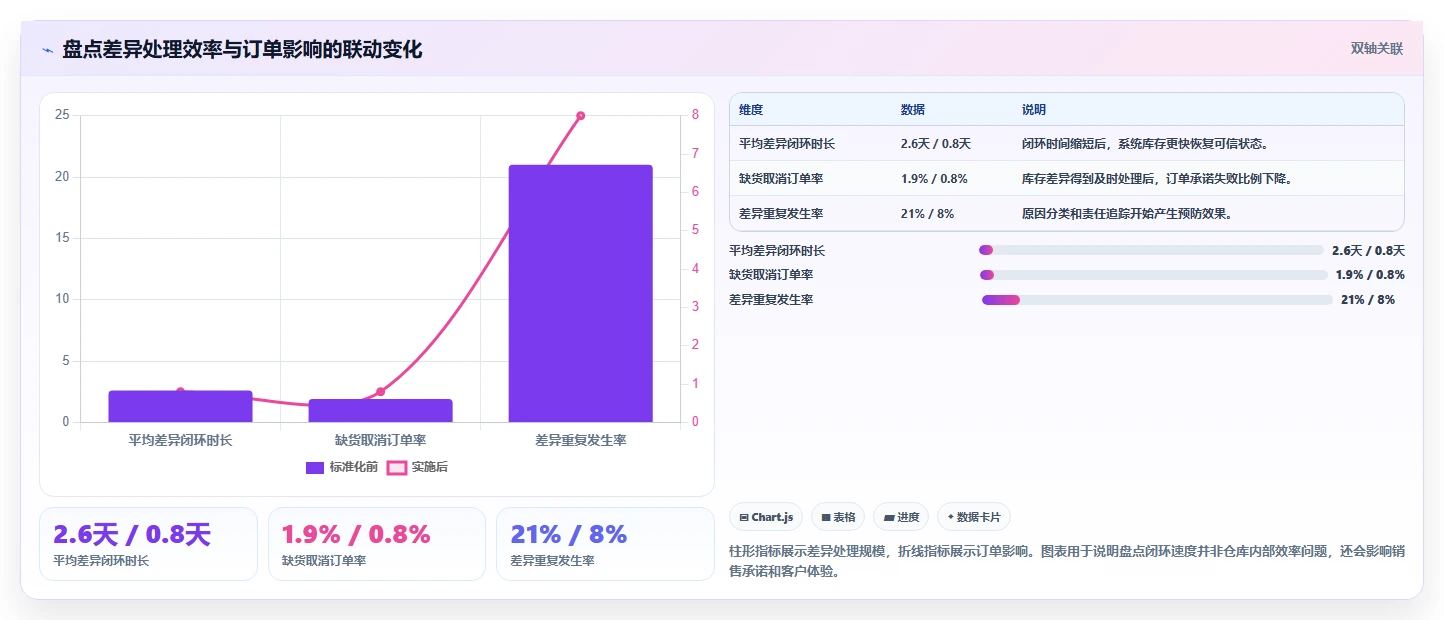
Task: Click x-axis label 差异重复发生率
Action: (580, 440)
